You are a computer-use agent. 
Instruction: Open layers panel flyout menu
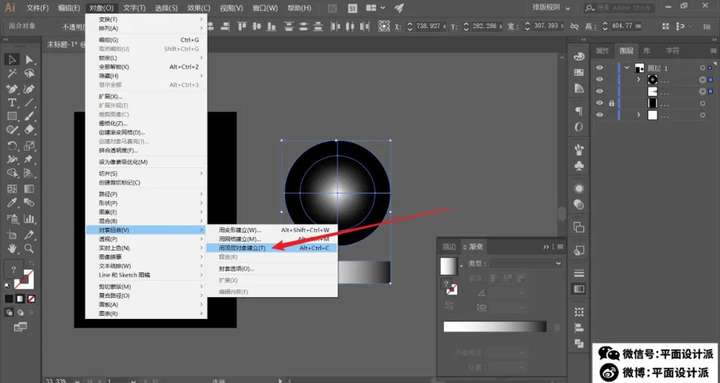coord(713,51)
